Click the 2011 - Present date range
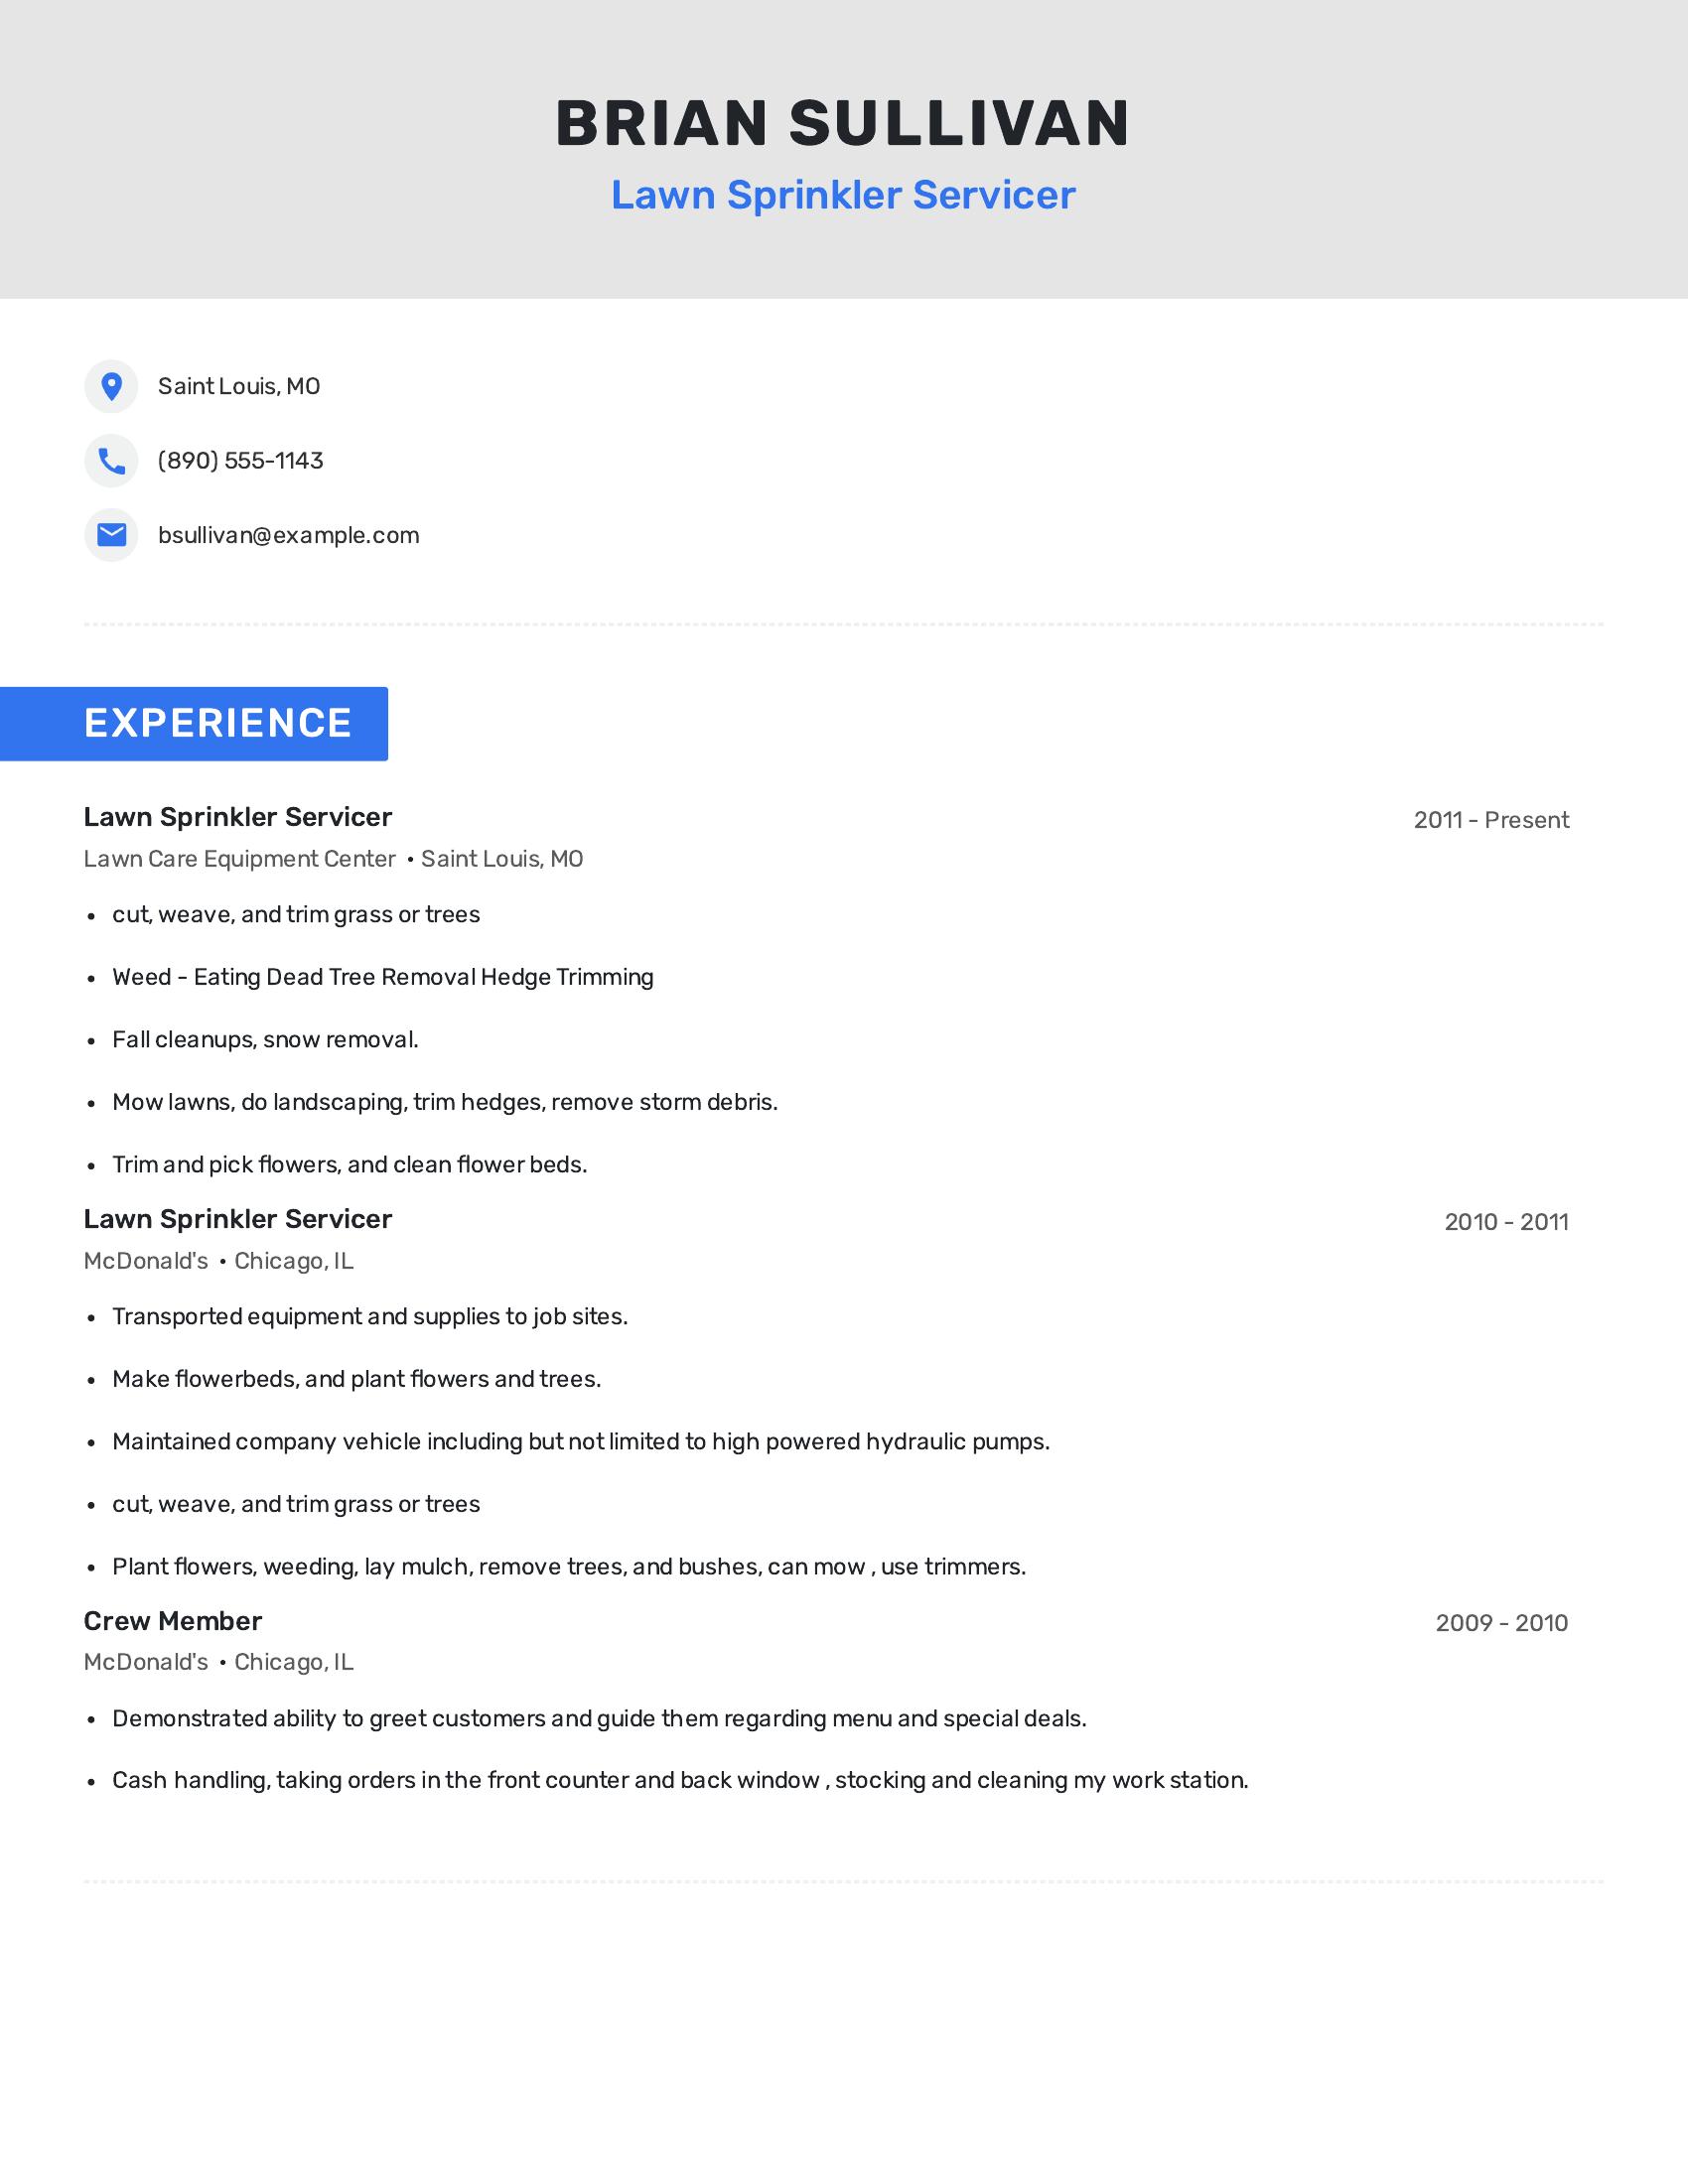The height and width of the screenshot is (2184, 1688). (1491, 820)
